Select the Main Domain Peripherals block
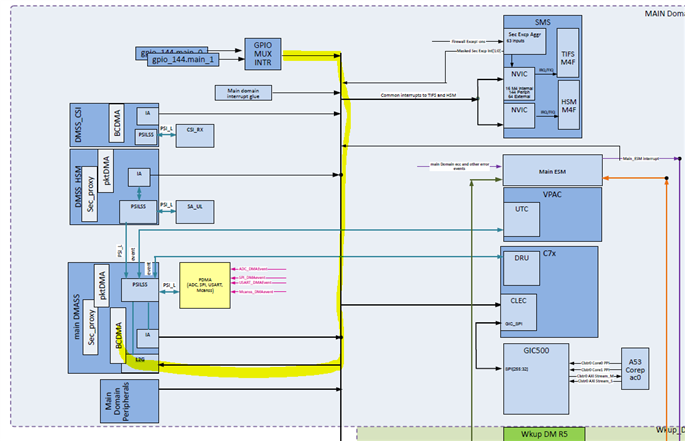The width and height of the screenshot is (685, 441). pos(129,401)
